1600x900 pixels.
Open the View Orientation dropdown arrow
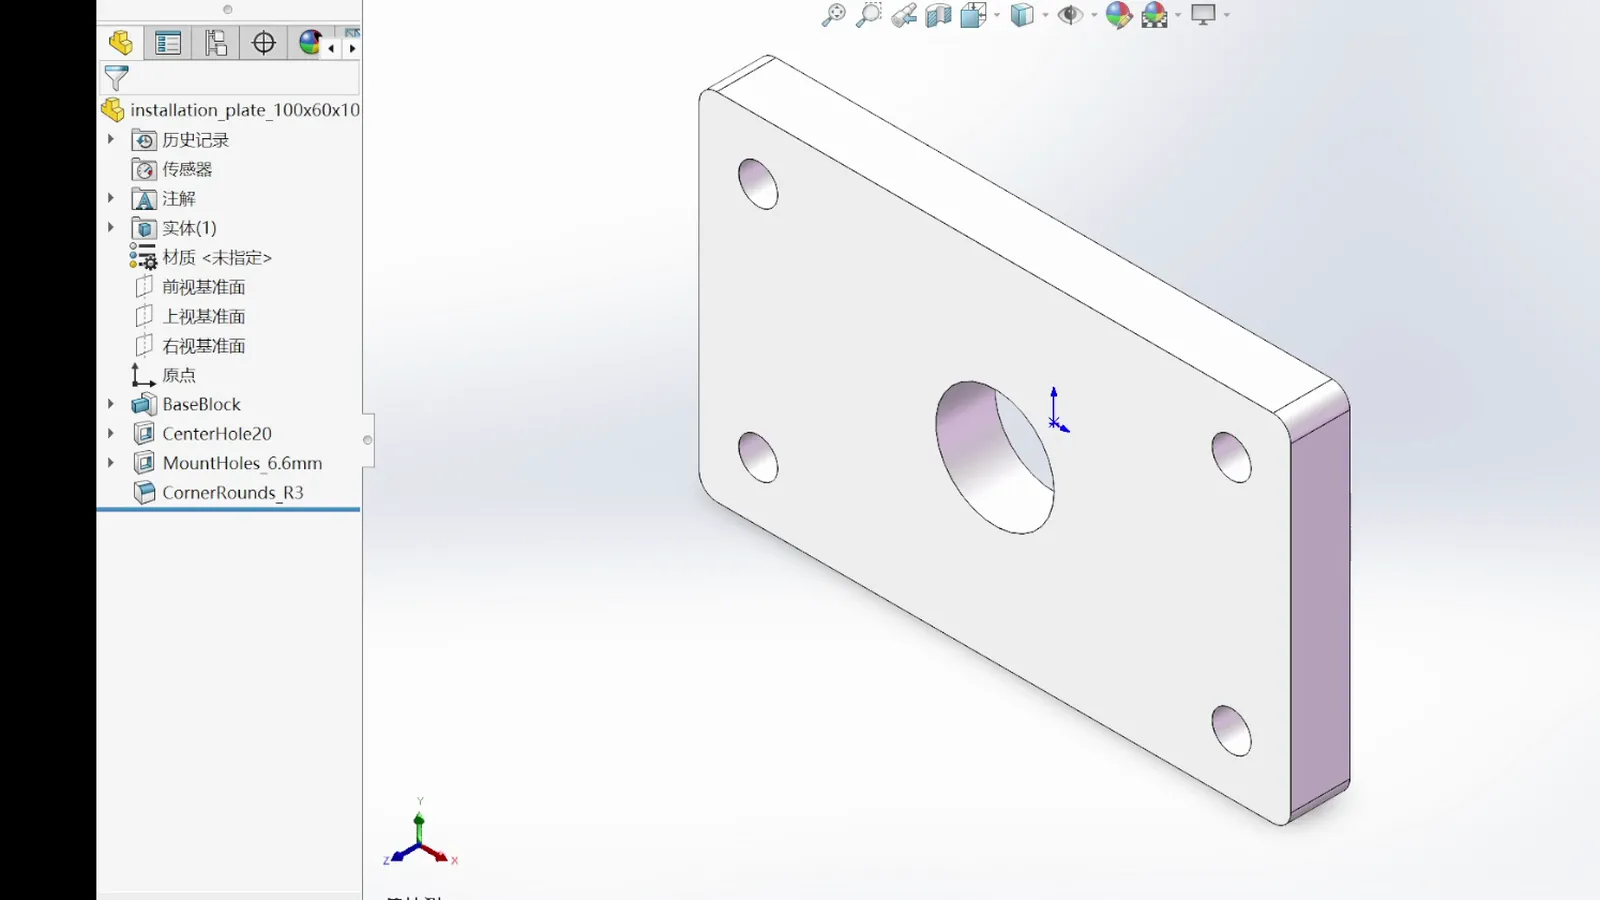[997, 15]
